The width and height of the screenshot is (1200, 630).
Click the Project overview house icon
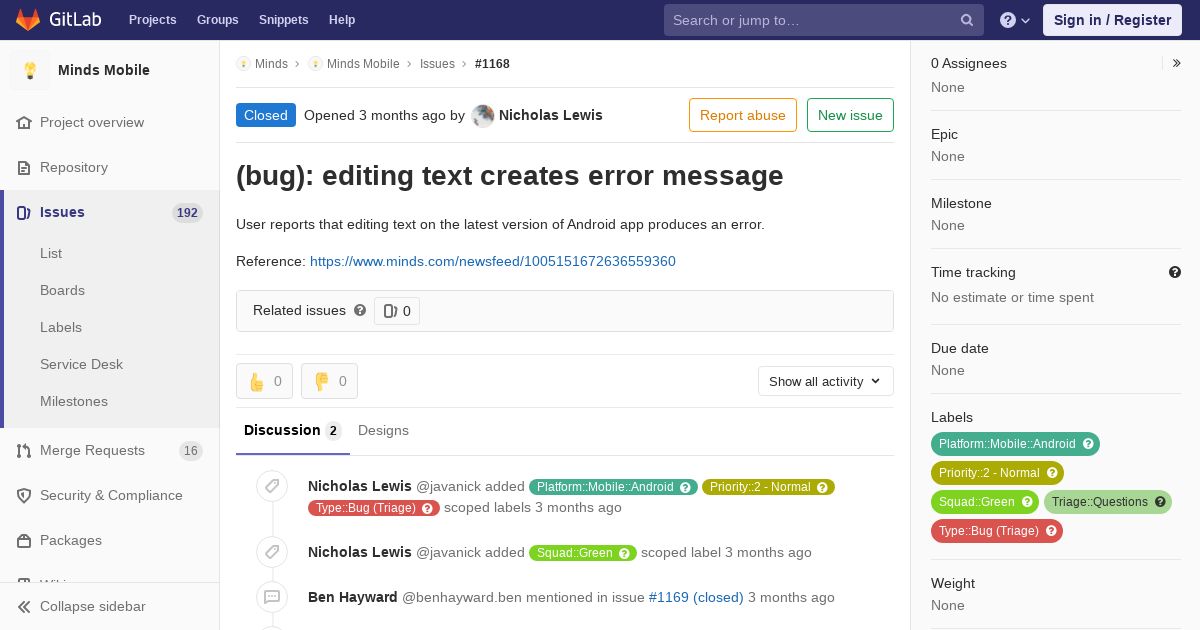(24, 122)
